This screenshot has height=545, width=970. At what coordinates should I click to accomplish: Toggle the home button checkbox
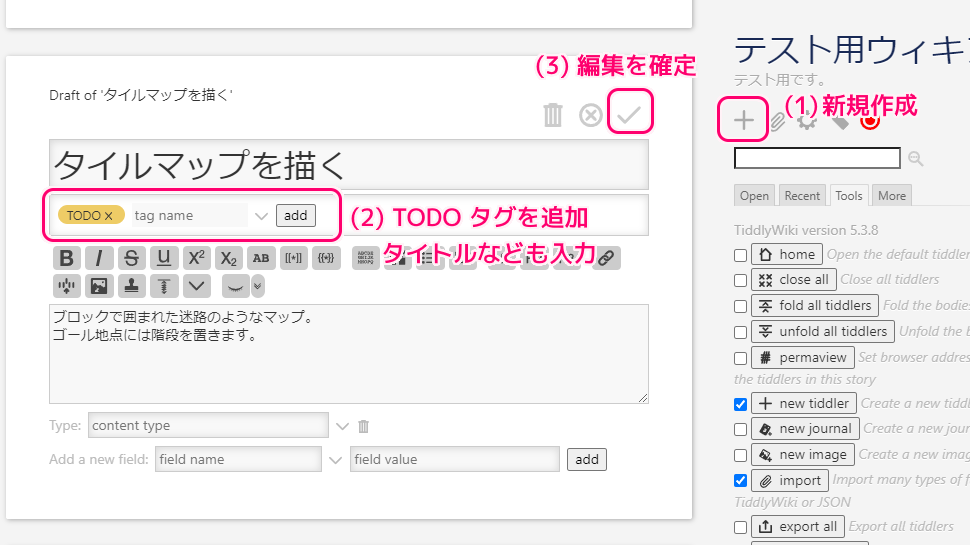(x=740, y=255)
